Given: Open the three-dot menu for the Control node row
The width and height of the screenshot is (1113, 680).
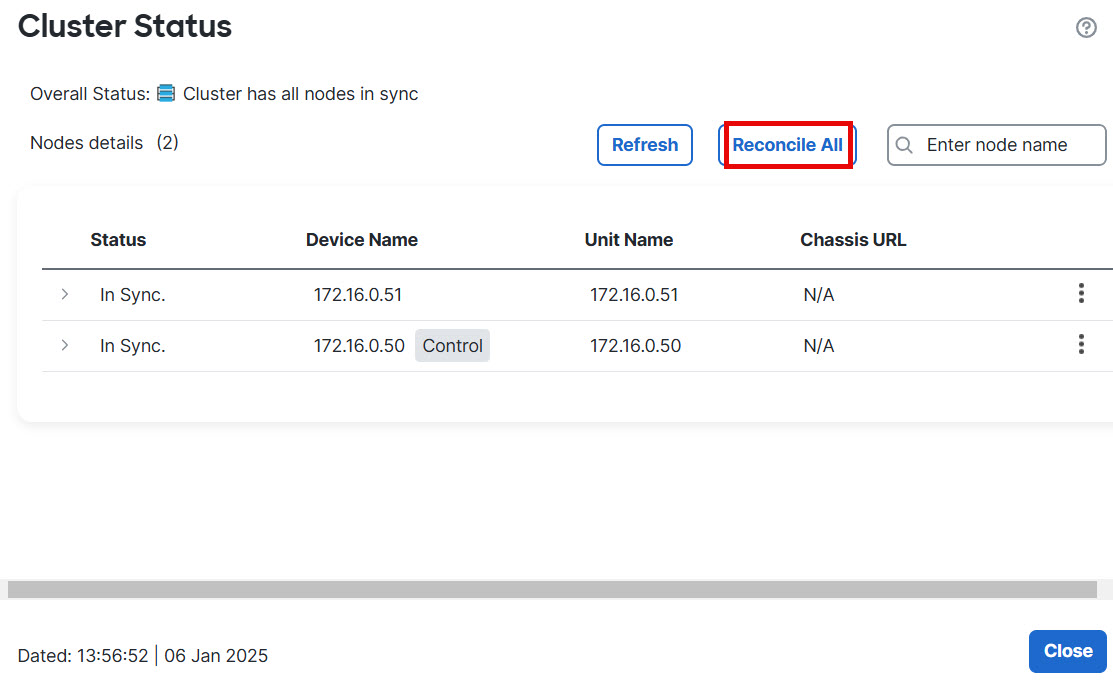Looking at the screenshot, I should [x=1081, y=344].
